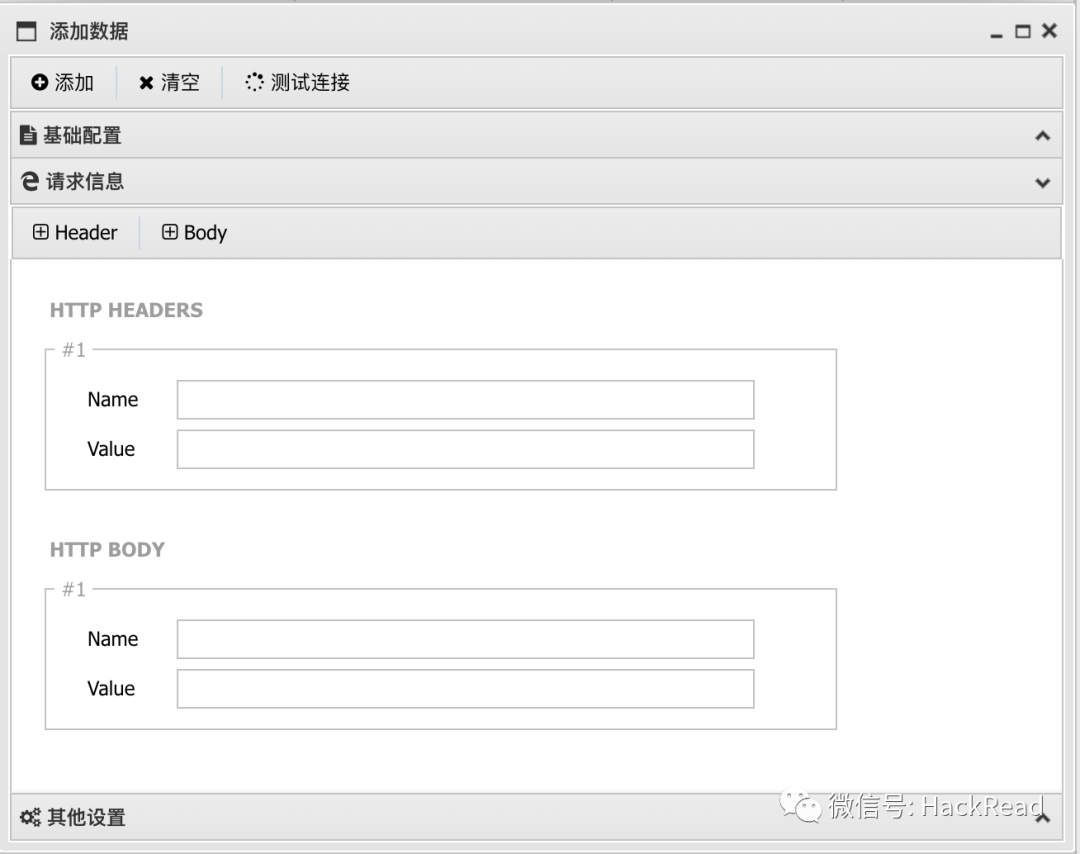Screen dimensions: 1080x854
Task: Open the 请求信息 panel header
Action: (537, 182)
